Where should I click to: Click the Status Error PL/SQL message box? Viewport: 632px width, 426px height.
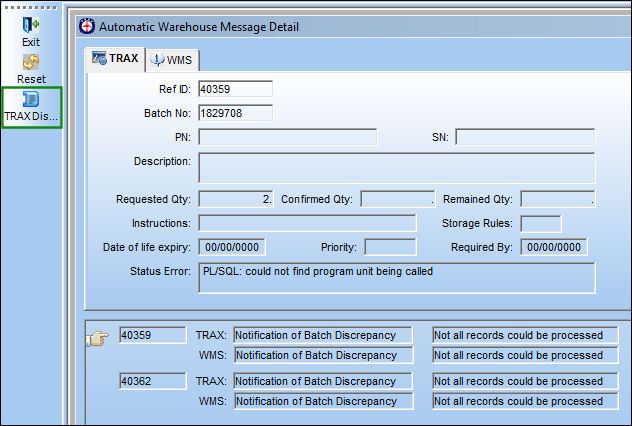[397, 278]
